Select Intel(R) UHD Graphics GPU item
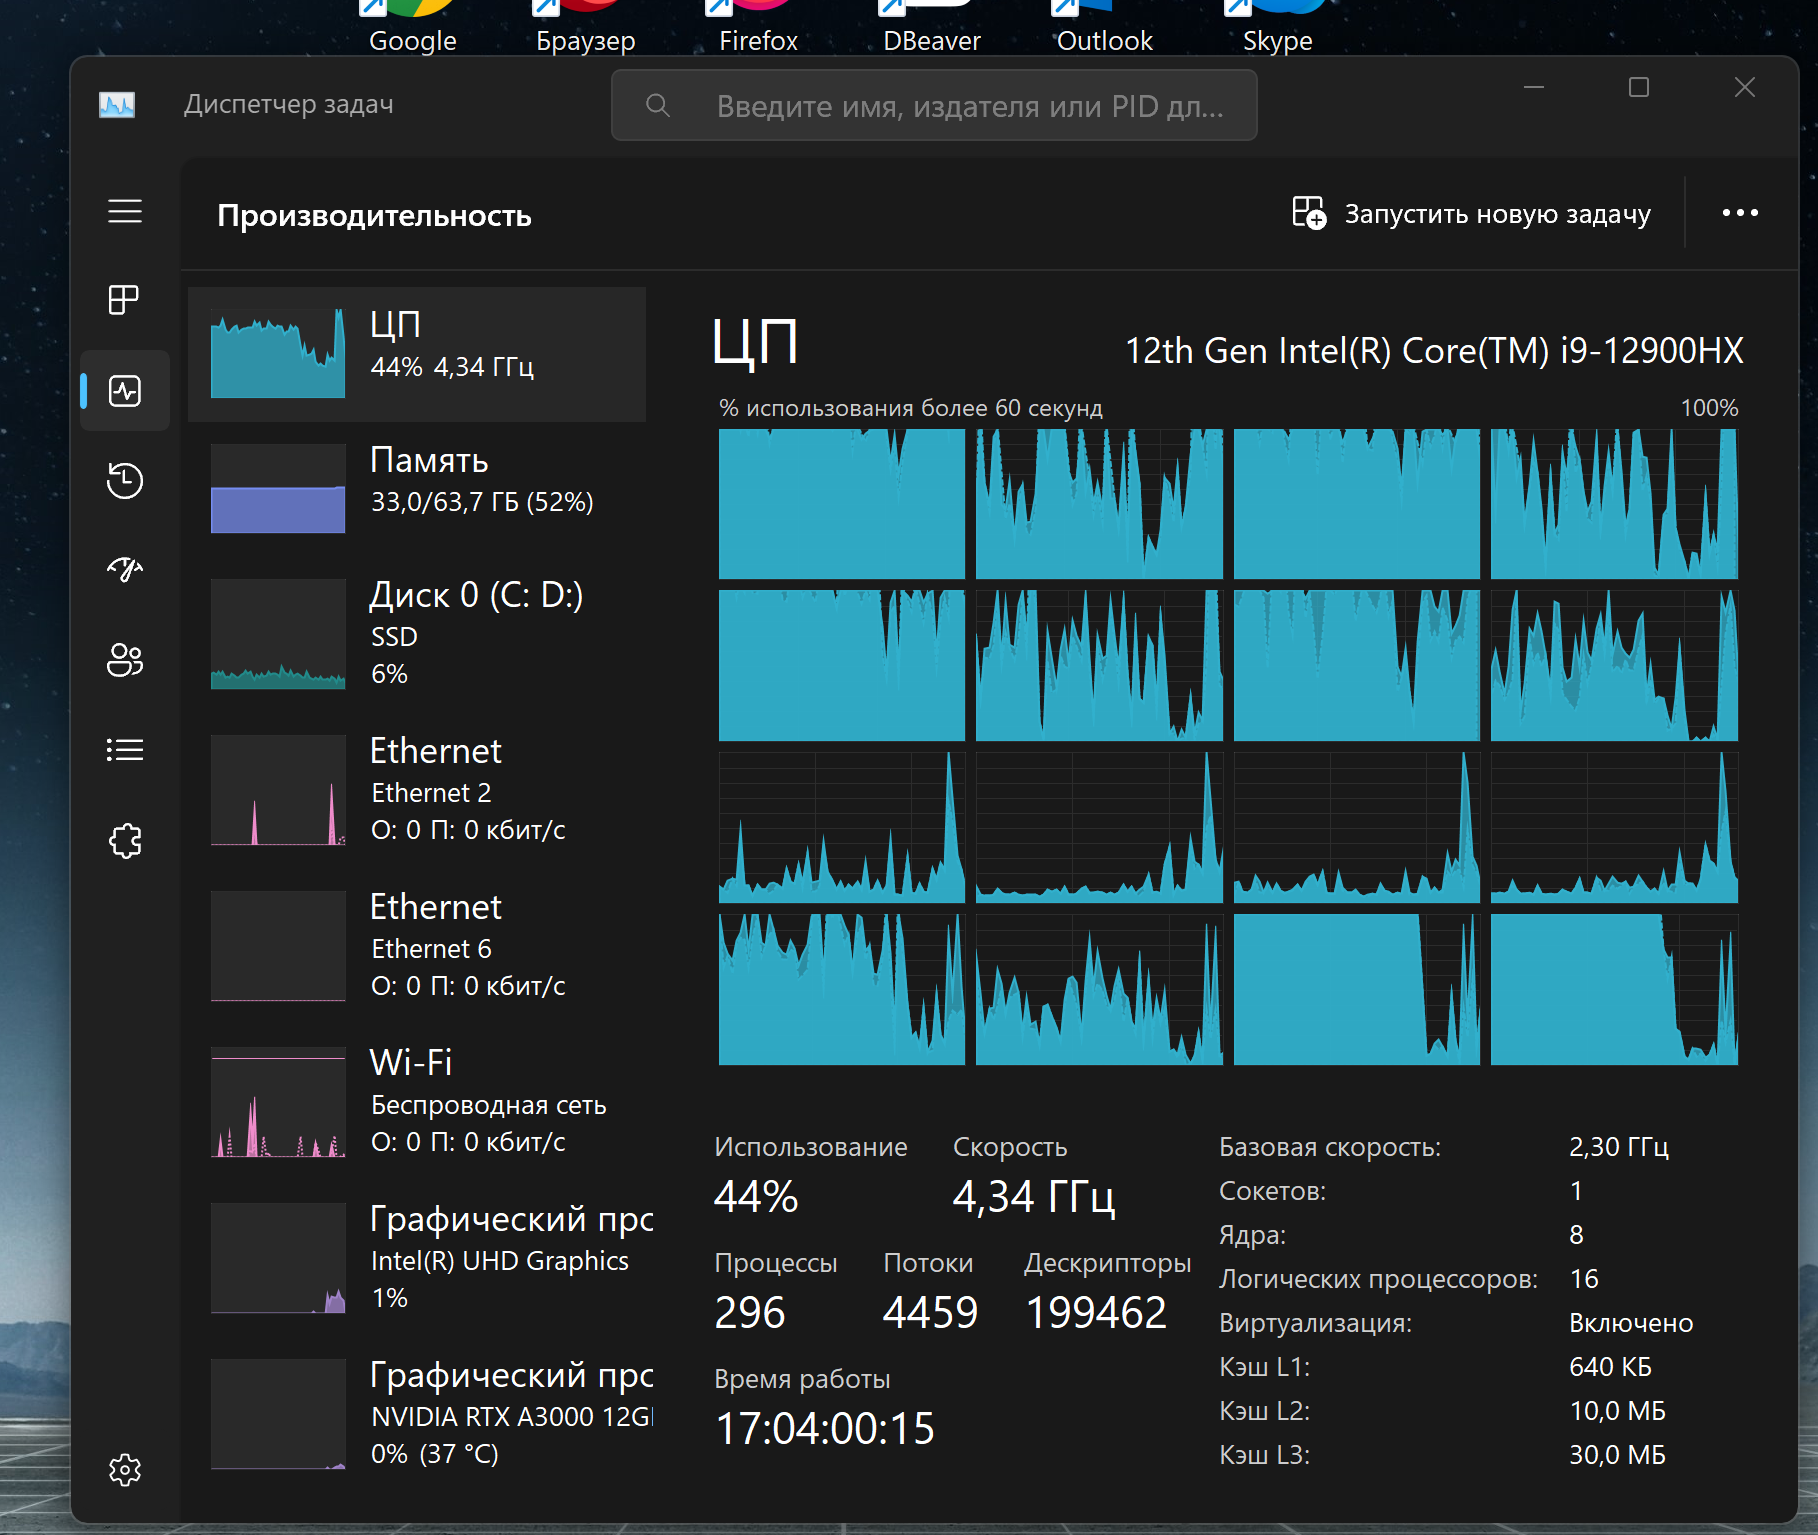1818x1535 pixels. (417, 1258)
